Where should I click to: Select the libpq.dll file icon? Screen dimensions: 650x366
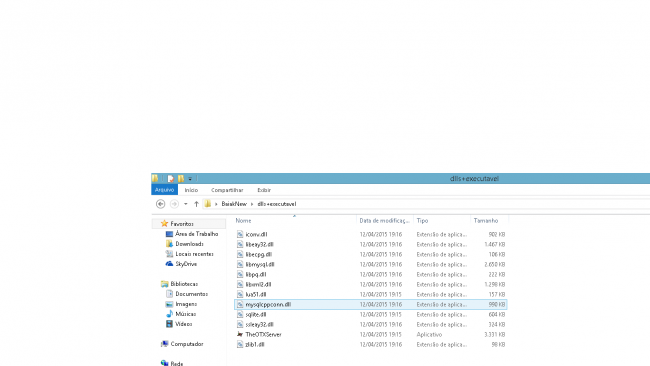pyautogui.click(x=240, y=274)
